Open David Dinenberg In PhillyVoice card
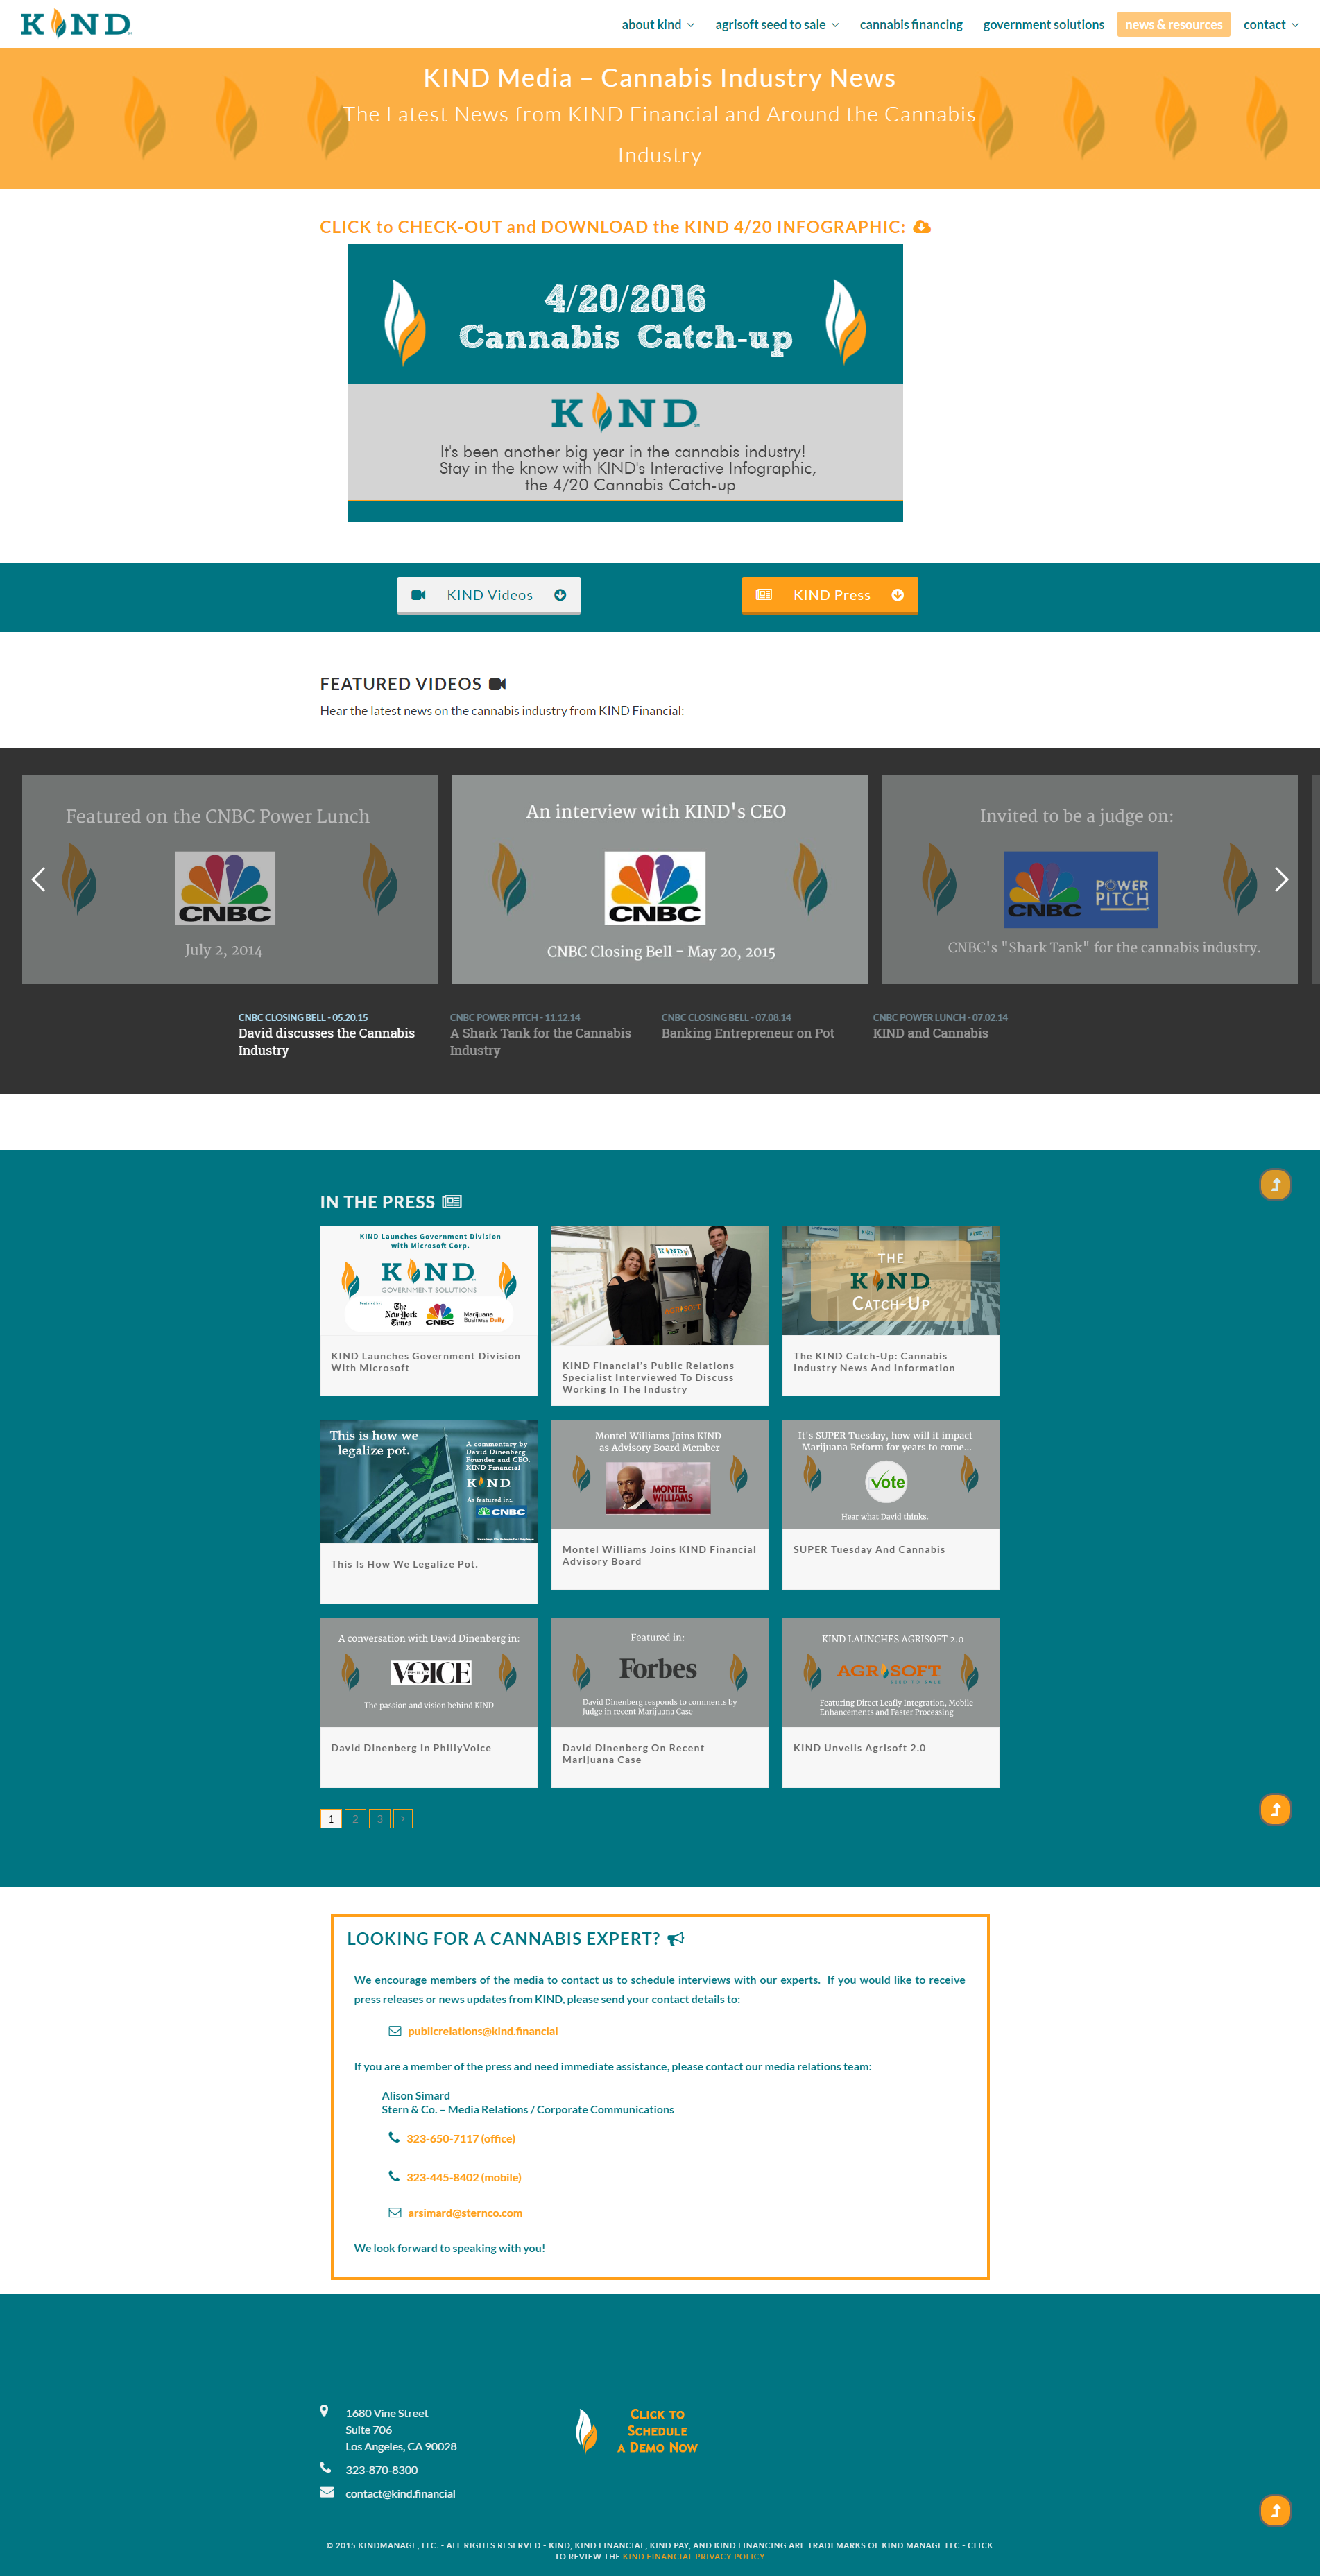1320x2576 pixels. pos(428,1703)
